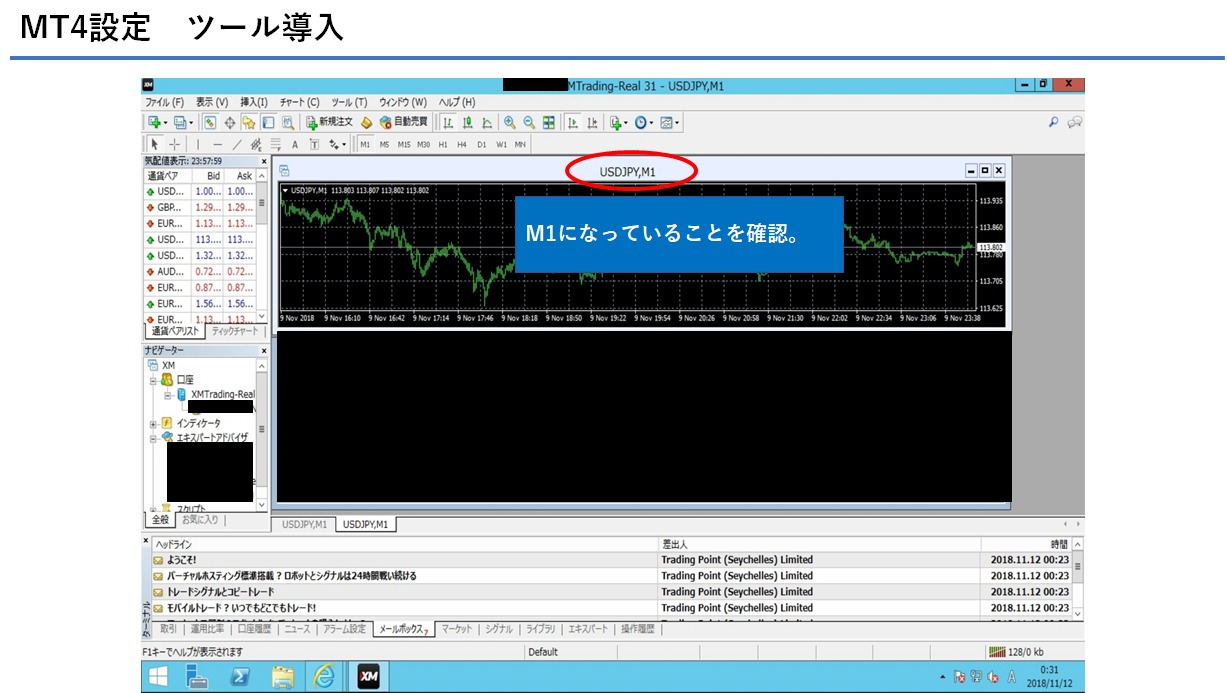The width and height of the screenshot is (1227, 693).
Task: Expand the インディケータ tree node
Action: click(154, 423)
